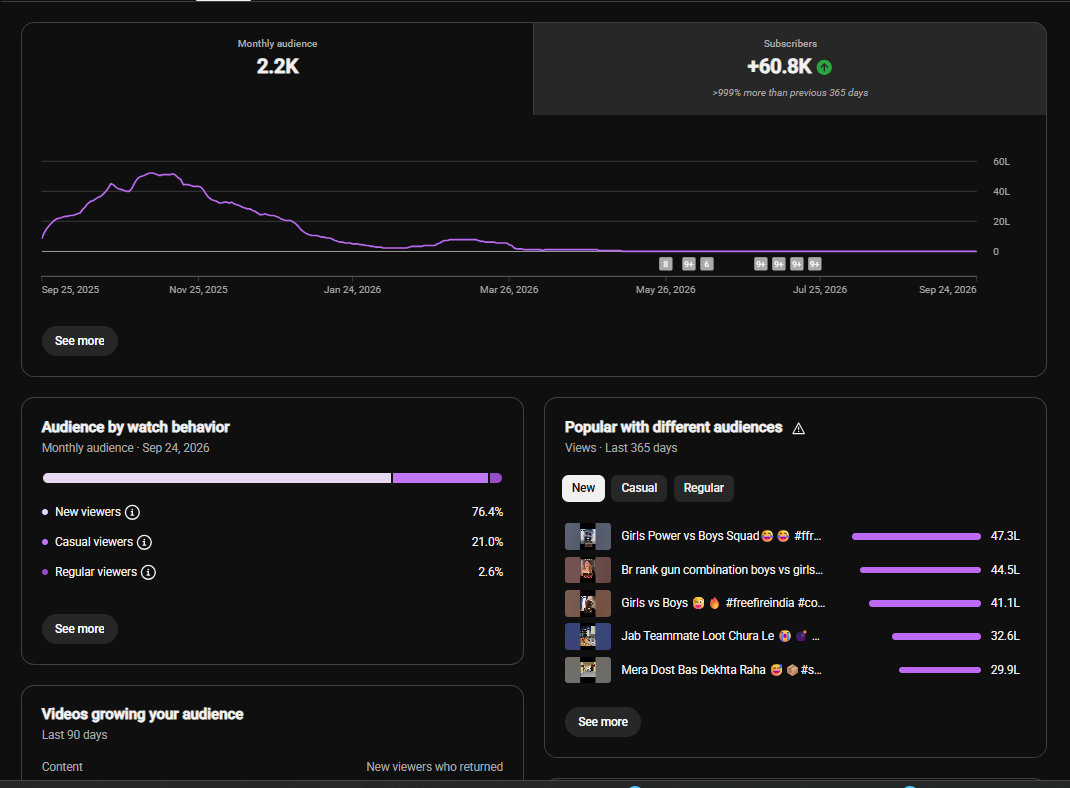Click the casual viewers segment of the behavior bar

coord(440,478)
